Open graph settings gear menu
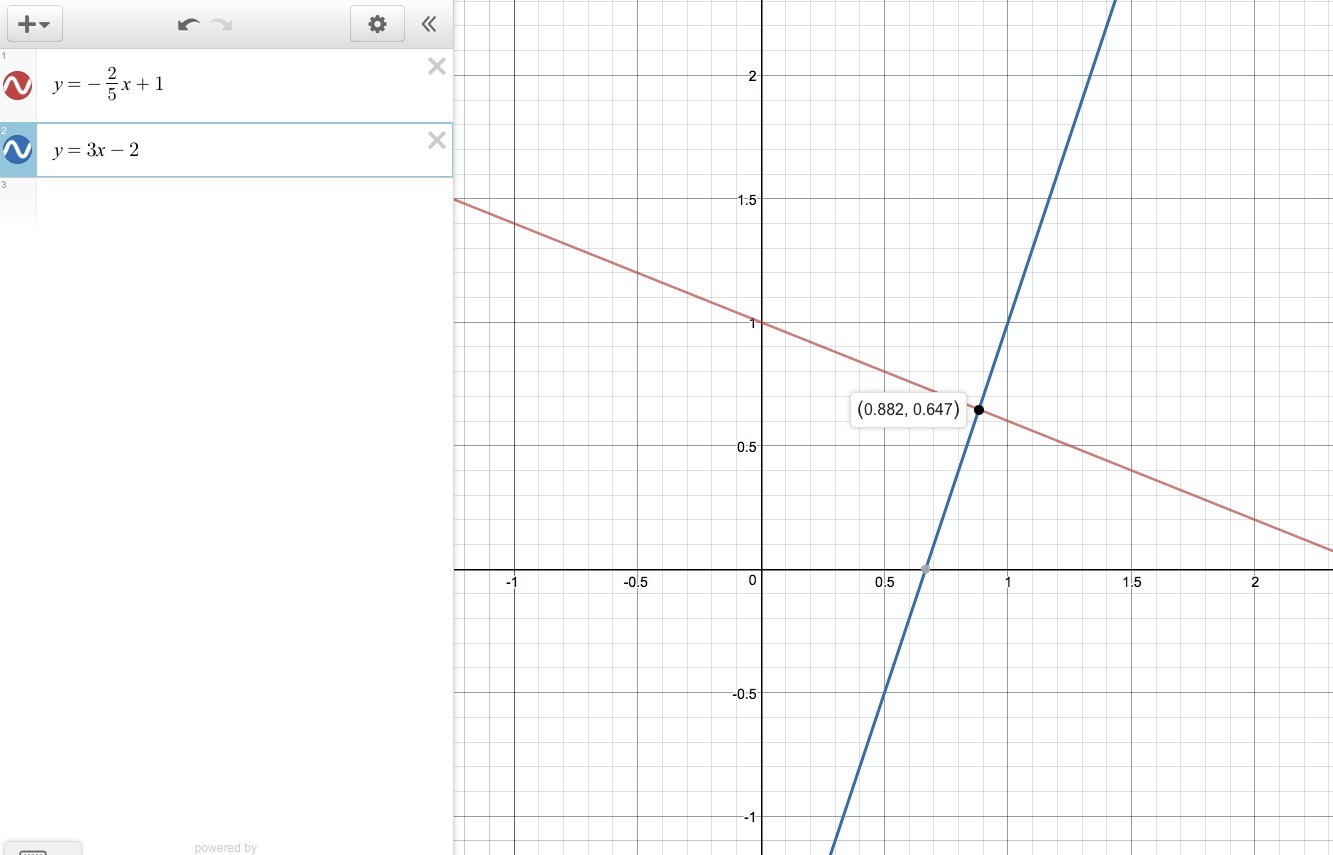This screenshot has width=1333, height=855. (x=377, y=24)
